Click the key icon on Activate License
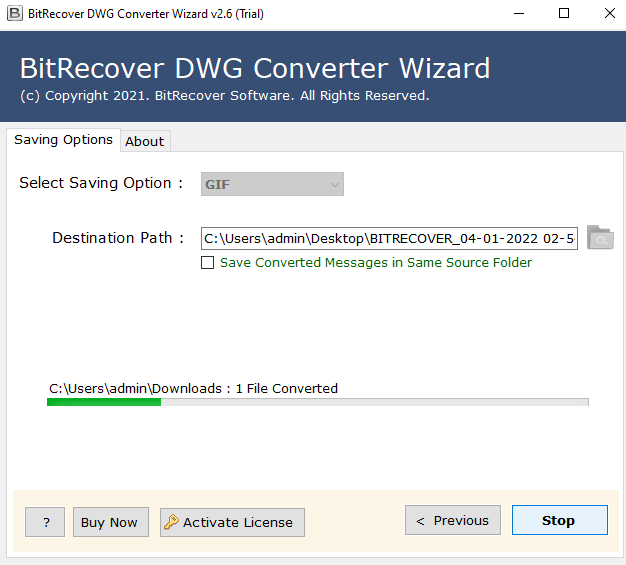The width and height of the screenshot is (626, 565). tap(171, 521)
